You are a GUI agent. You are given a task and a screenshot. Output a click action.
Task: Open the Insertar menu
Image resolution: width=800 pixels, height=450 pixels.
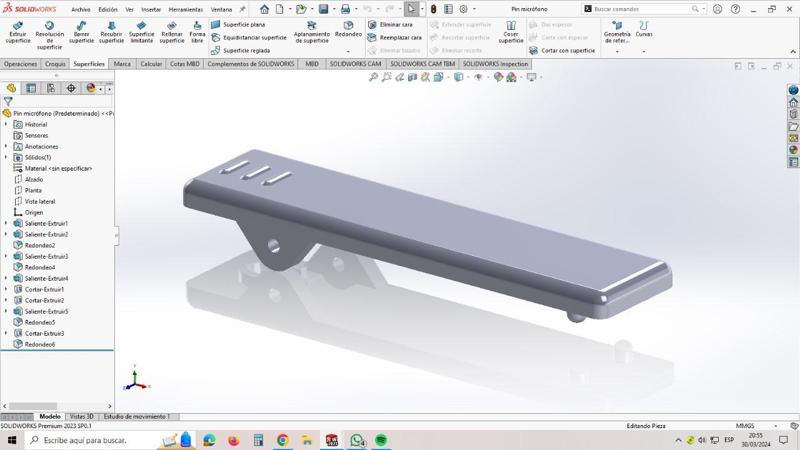pos(151,10)
